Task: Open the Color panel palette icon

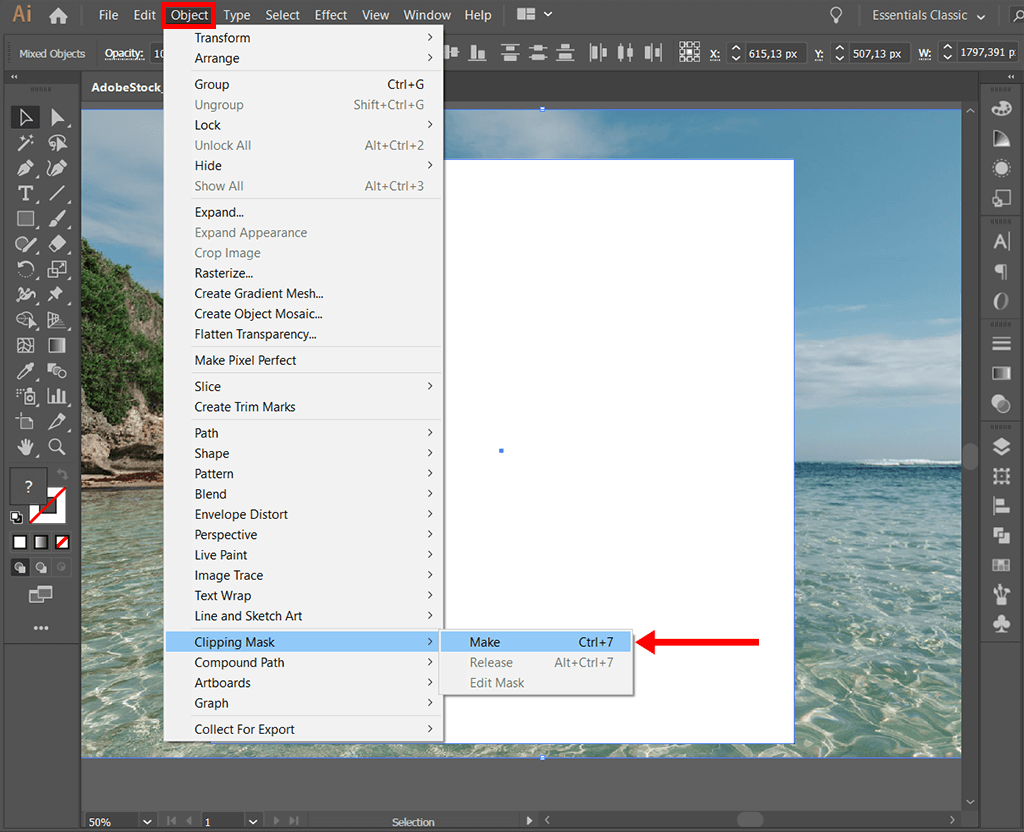Action: pos(1001,108)
